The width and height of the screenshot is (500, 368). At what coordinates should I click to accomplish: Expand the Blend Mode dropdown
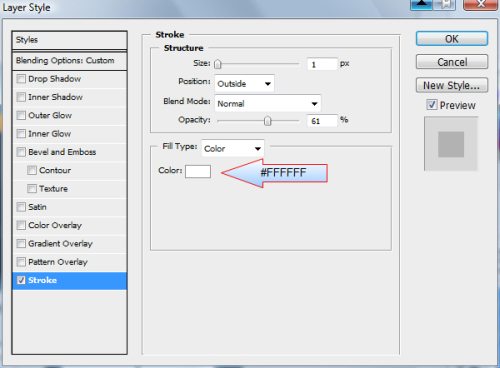(x=268, y=103)
